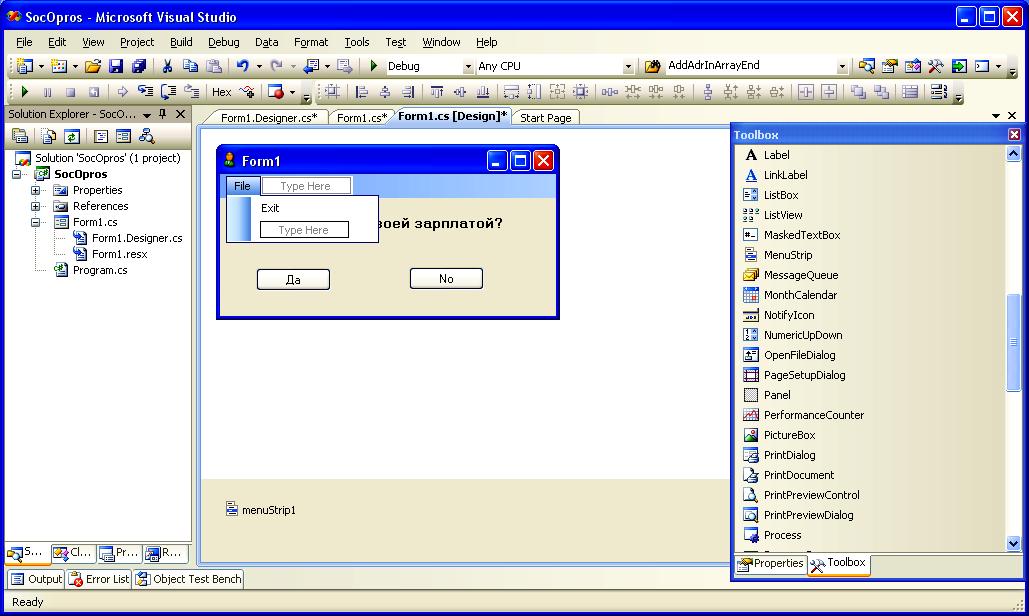
Task: Switch to the Start Page tab
Action: 545,117
